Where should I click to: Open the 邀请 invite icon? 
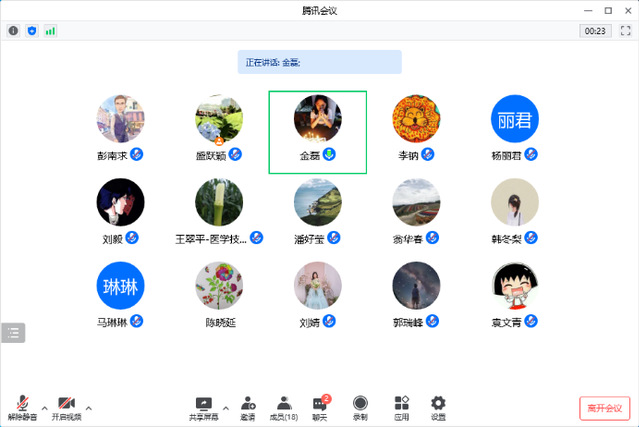pos(246,407)
